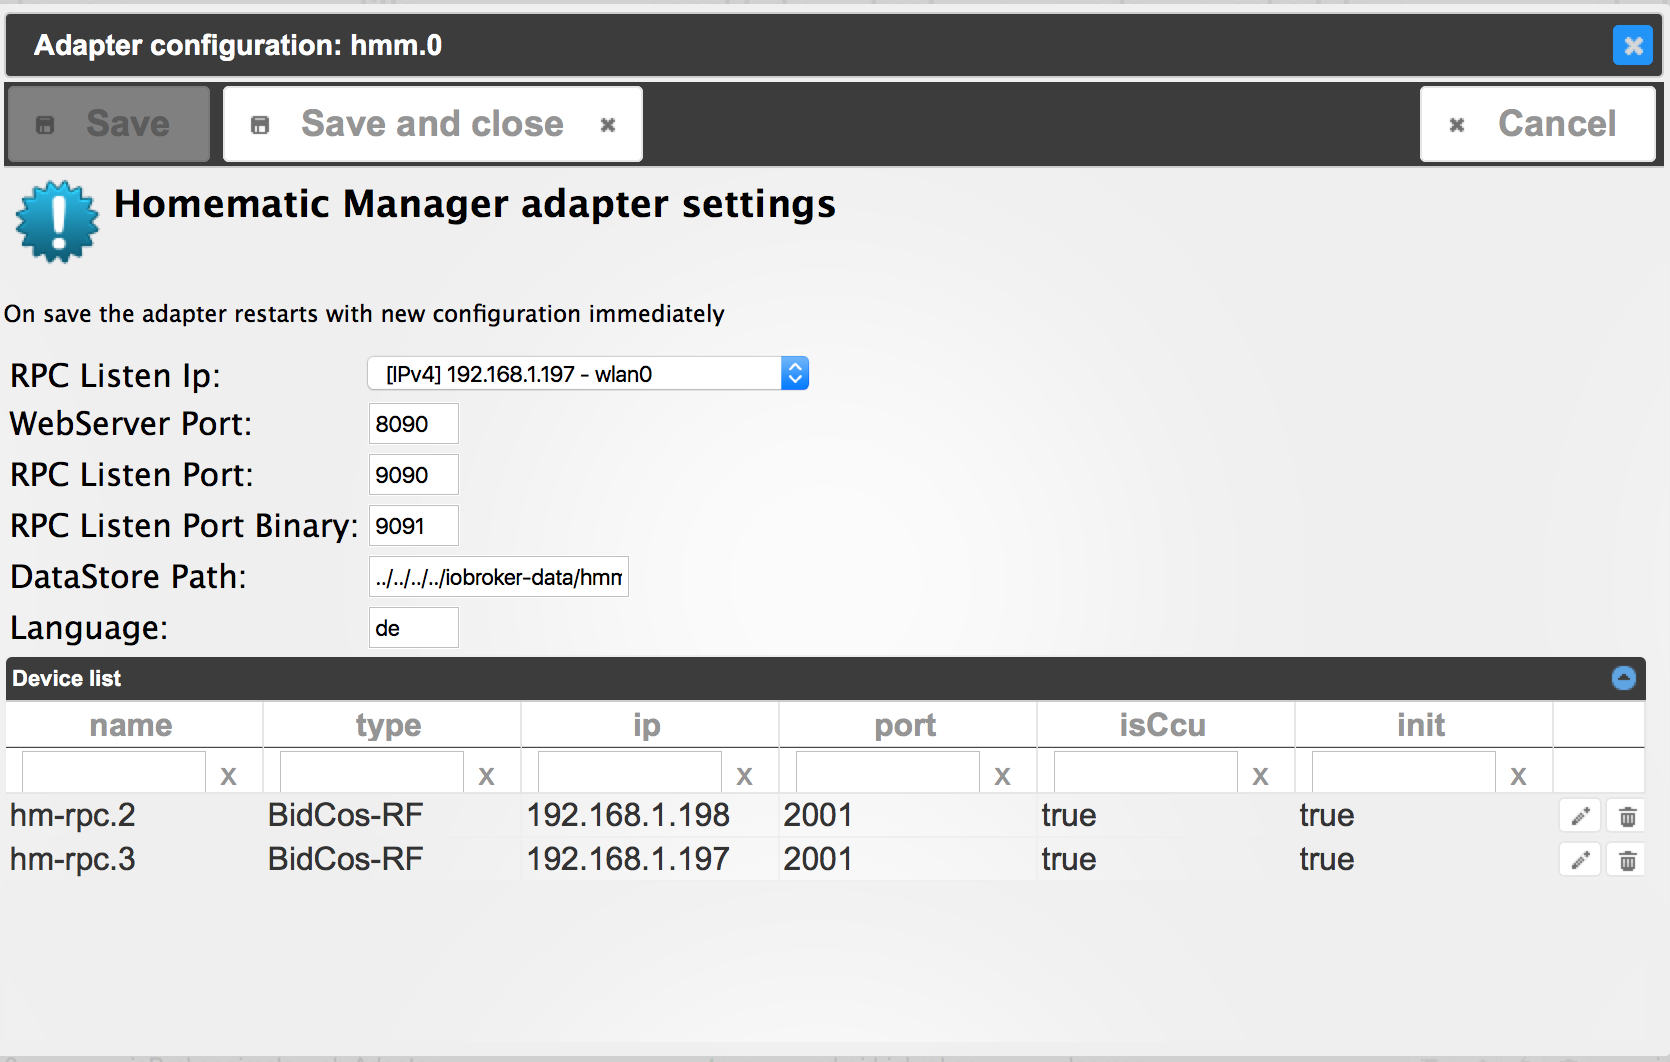This screenshot has height=1062, width=1670.
Task: Edit the hm-rpc.2 device row
Action: click(1580, 816)
